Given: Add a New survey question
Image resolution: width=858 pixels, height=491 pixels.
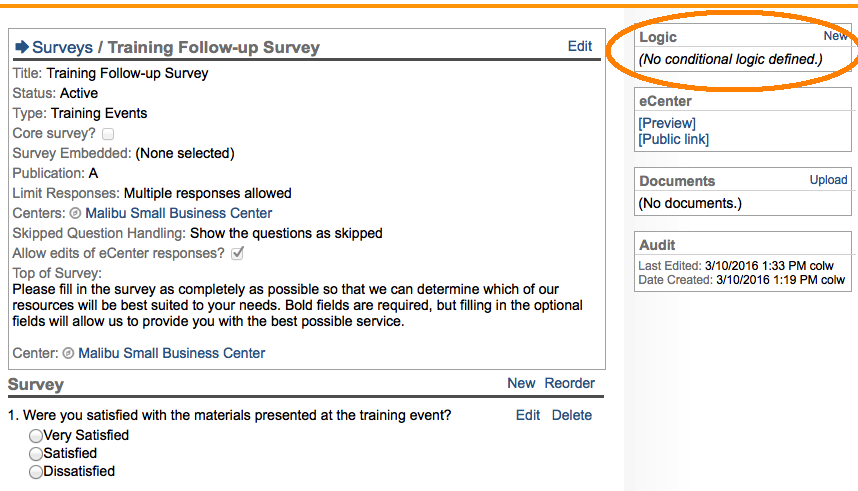Looking at the screenshot, I should pyautogui.click(x=521, y=383).
